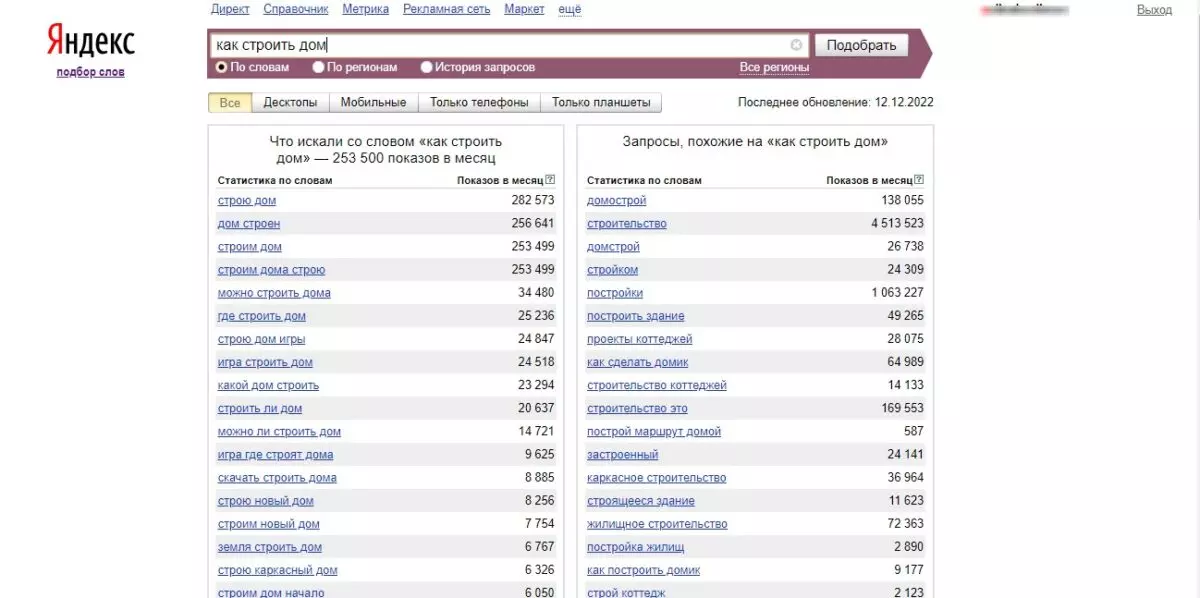Click the "4 513 523" impressions value
Screen dimensions: 1200x598
[x=898, y=223]
